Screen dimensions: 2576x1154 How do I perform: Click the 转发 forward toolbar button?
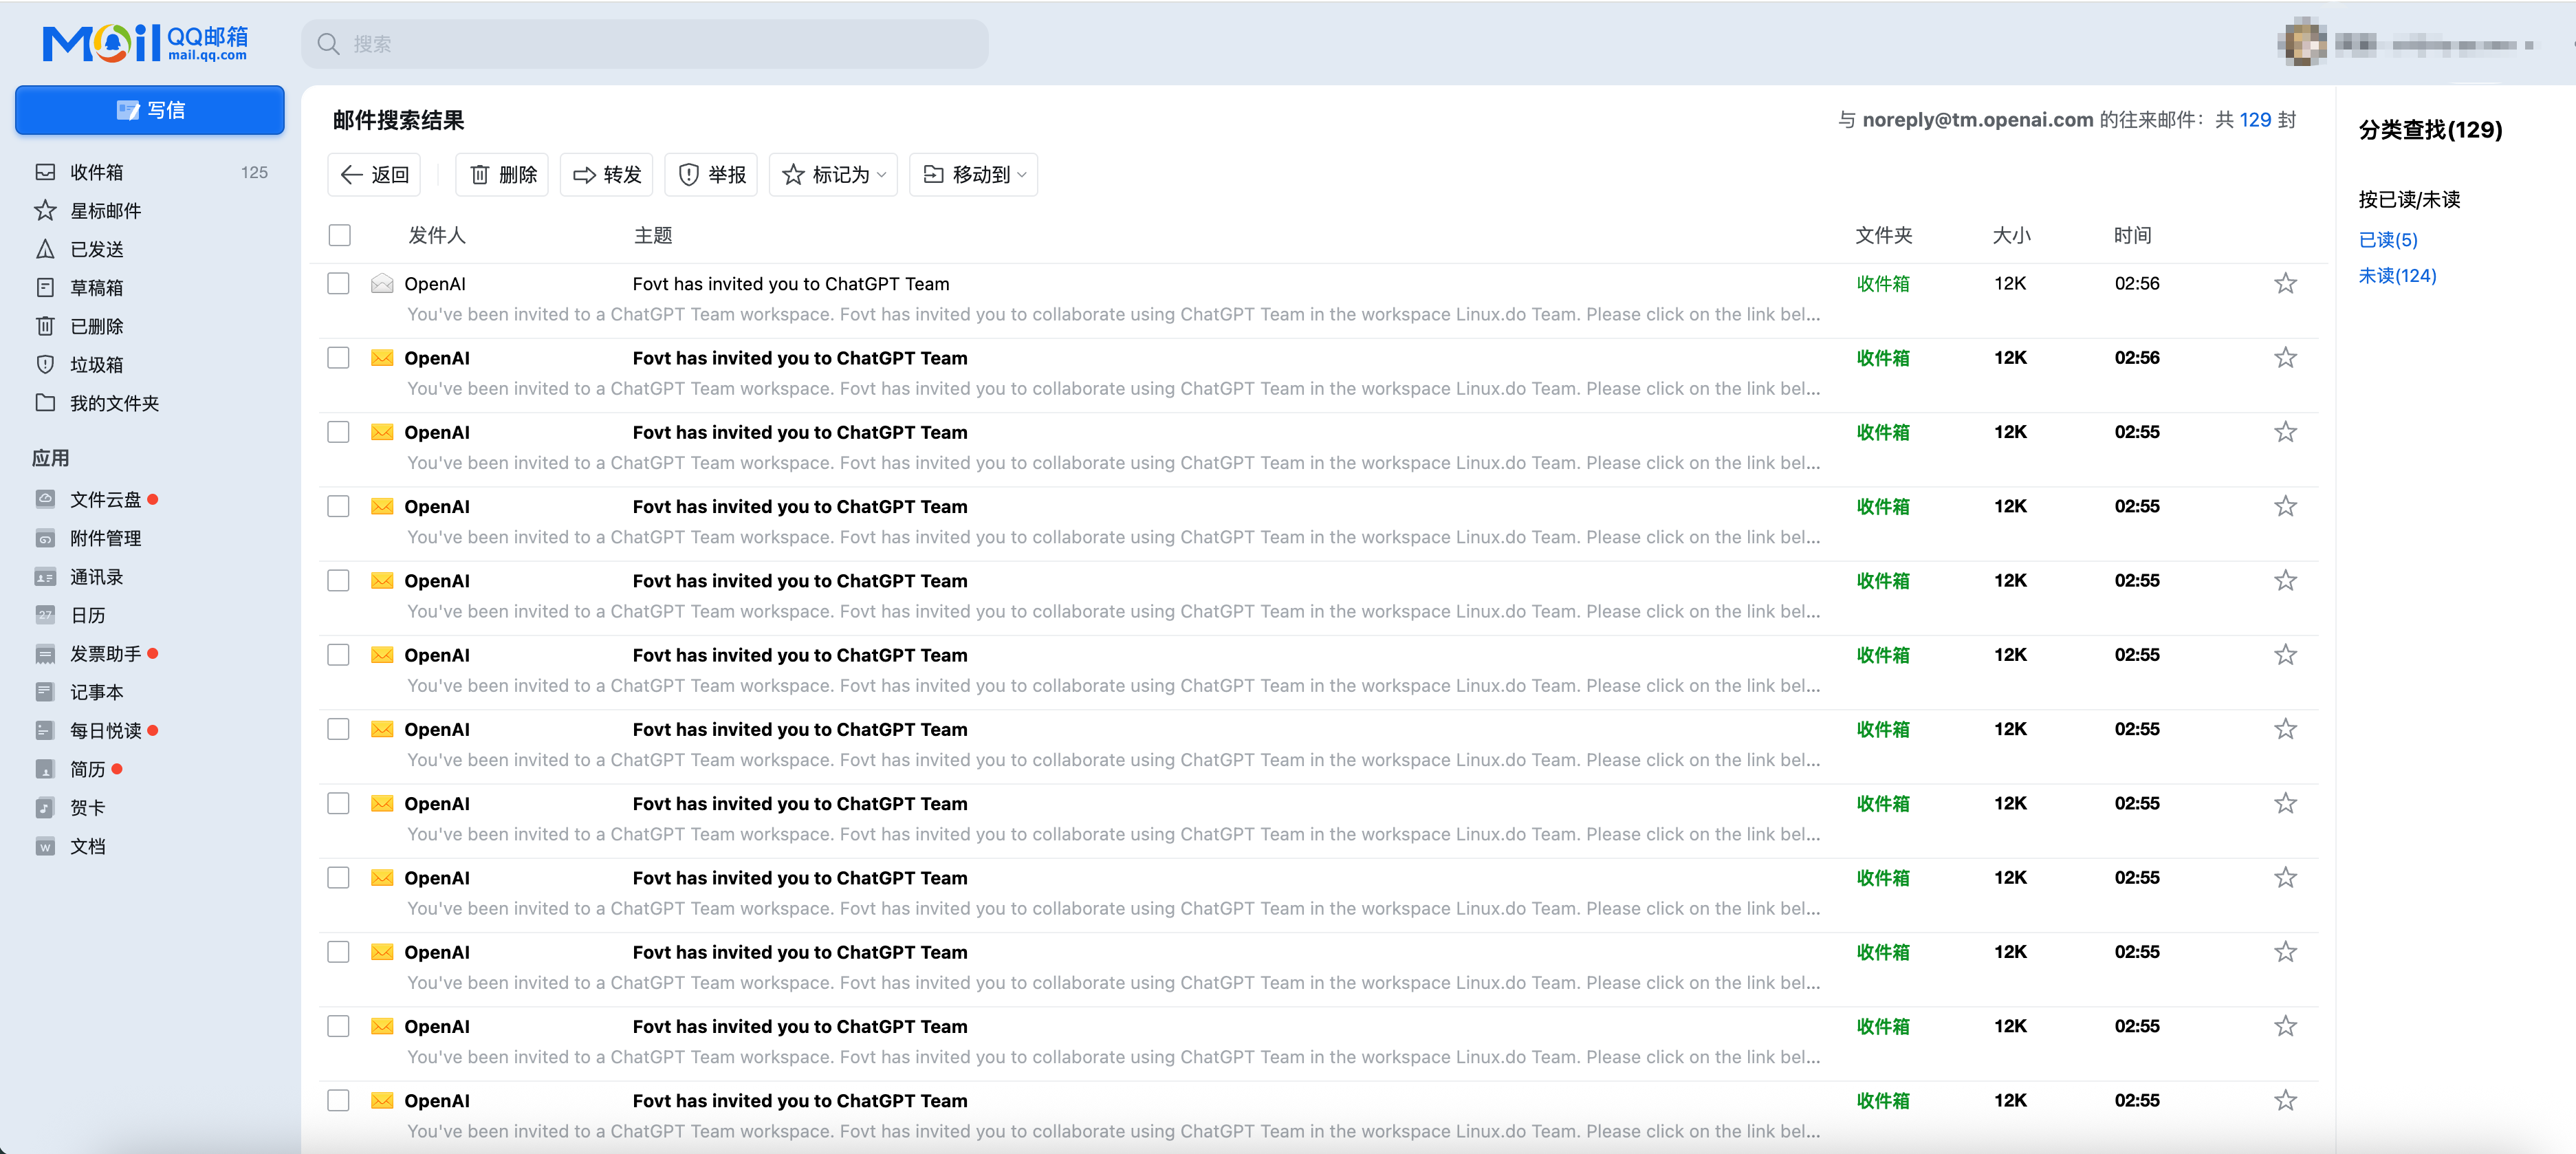(x=607, y=175)
